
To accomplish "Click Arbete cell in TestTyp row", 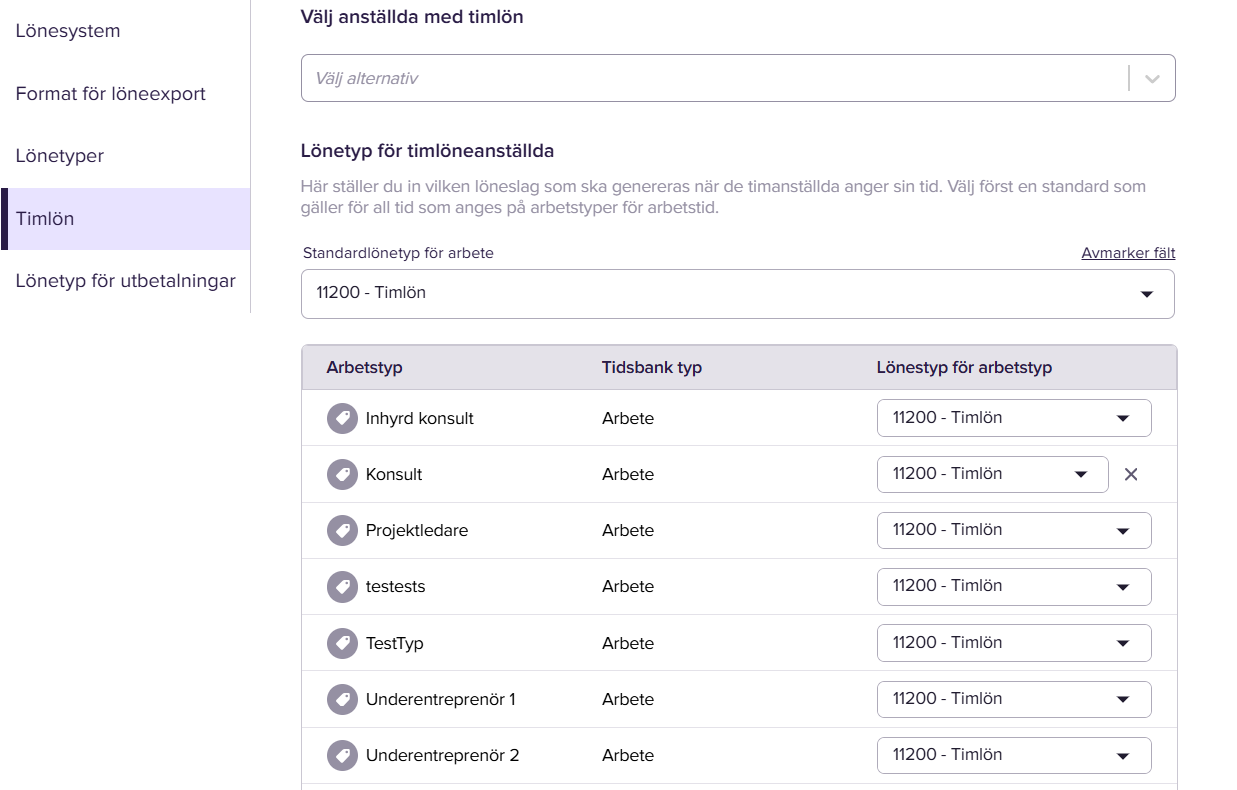I will tap(628, 643).
